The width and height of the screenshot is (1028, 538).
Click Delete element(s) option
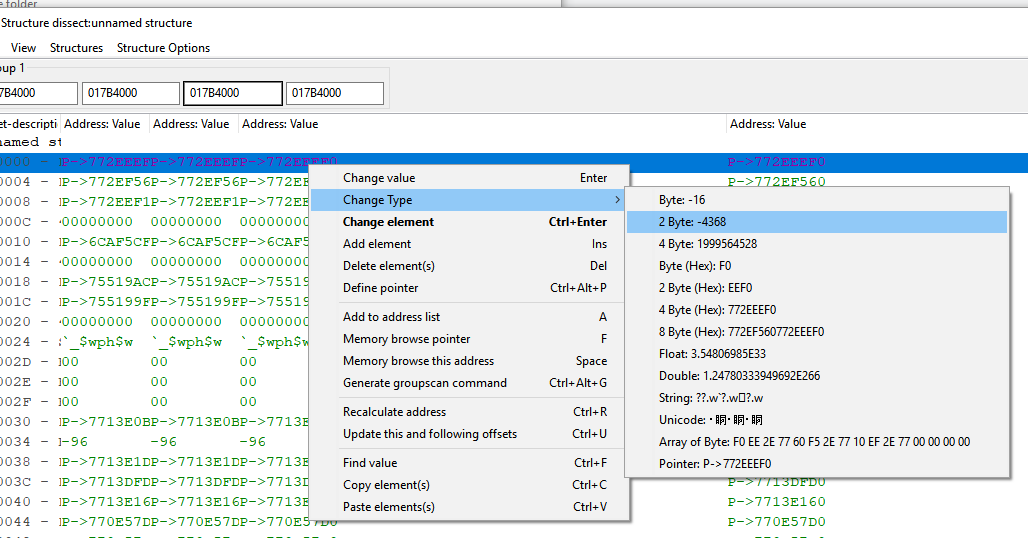[x=388, y=266]
